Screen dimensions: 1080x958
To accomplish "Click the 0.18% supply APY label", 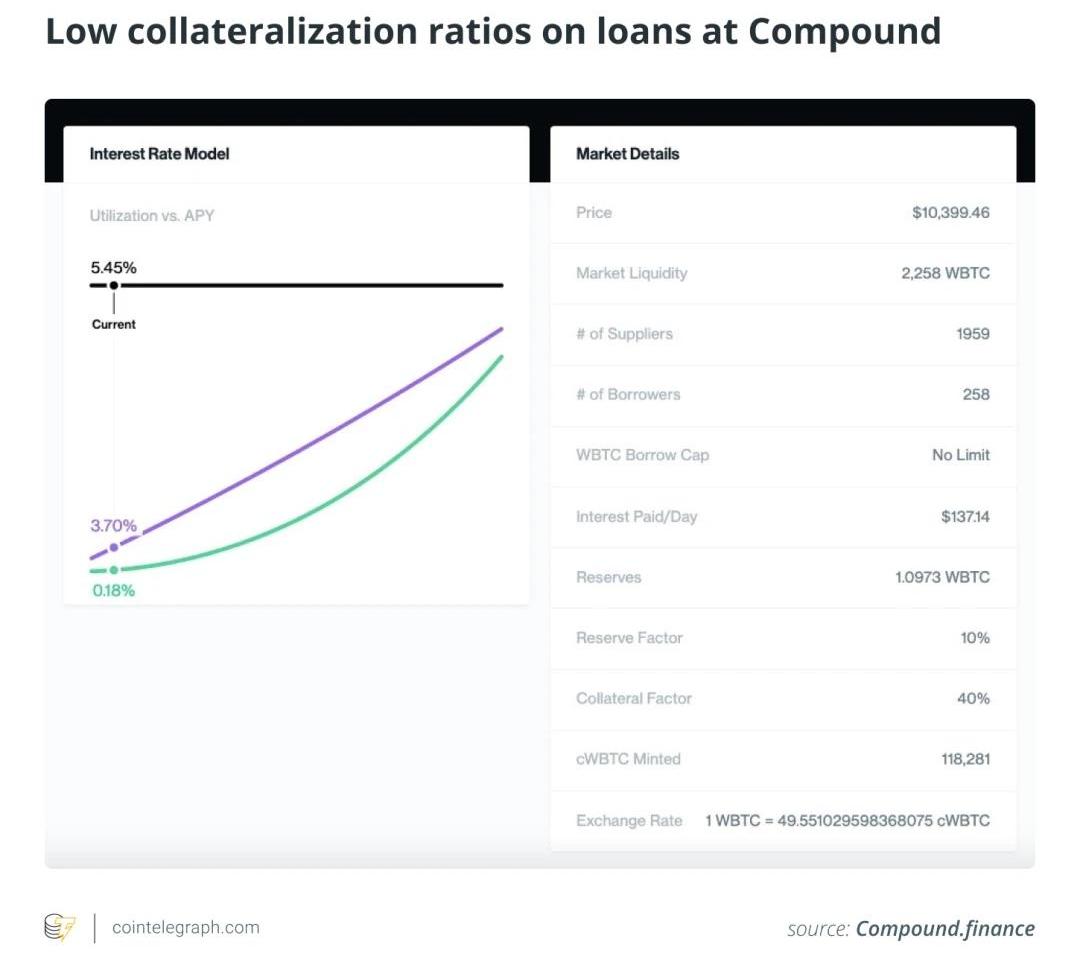I will 114,590.
